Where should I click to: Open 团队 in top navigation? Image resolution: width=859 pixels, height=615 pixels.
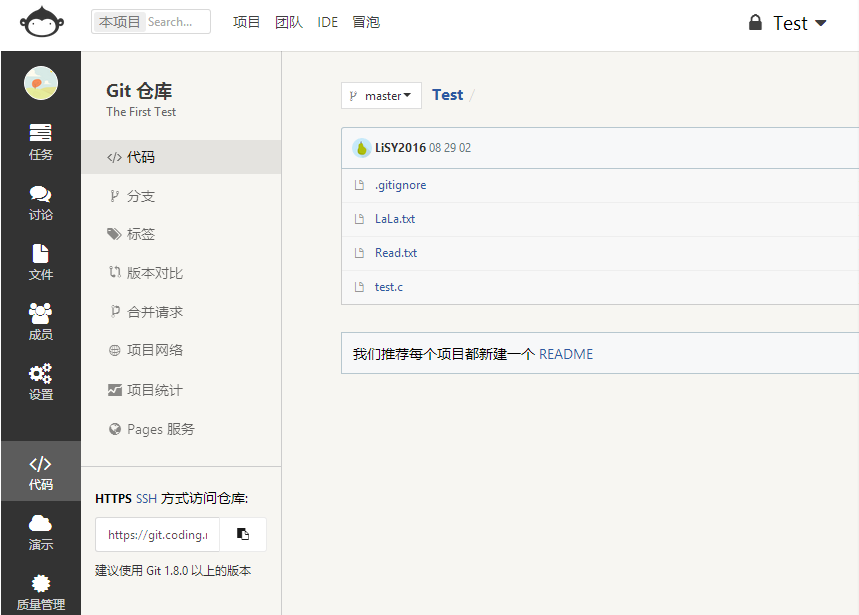(289, 22)
